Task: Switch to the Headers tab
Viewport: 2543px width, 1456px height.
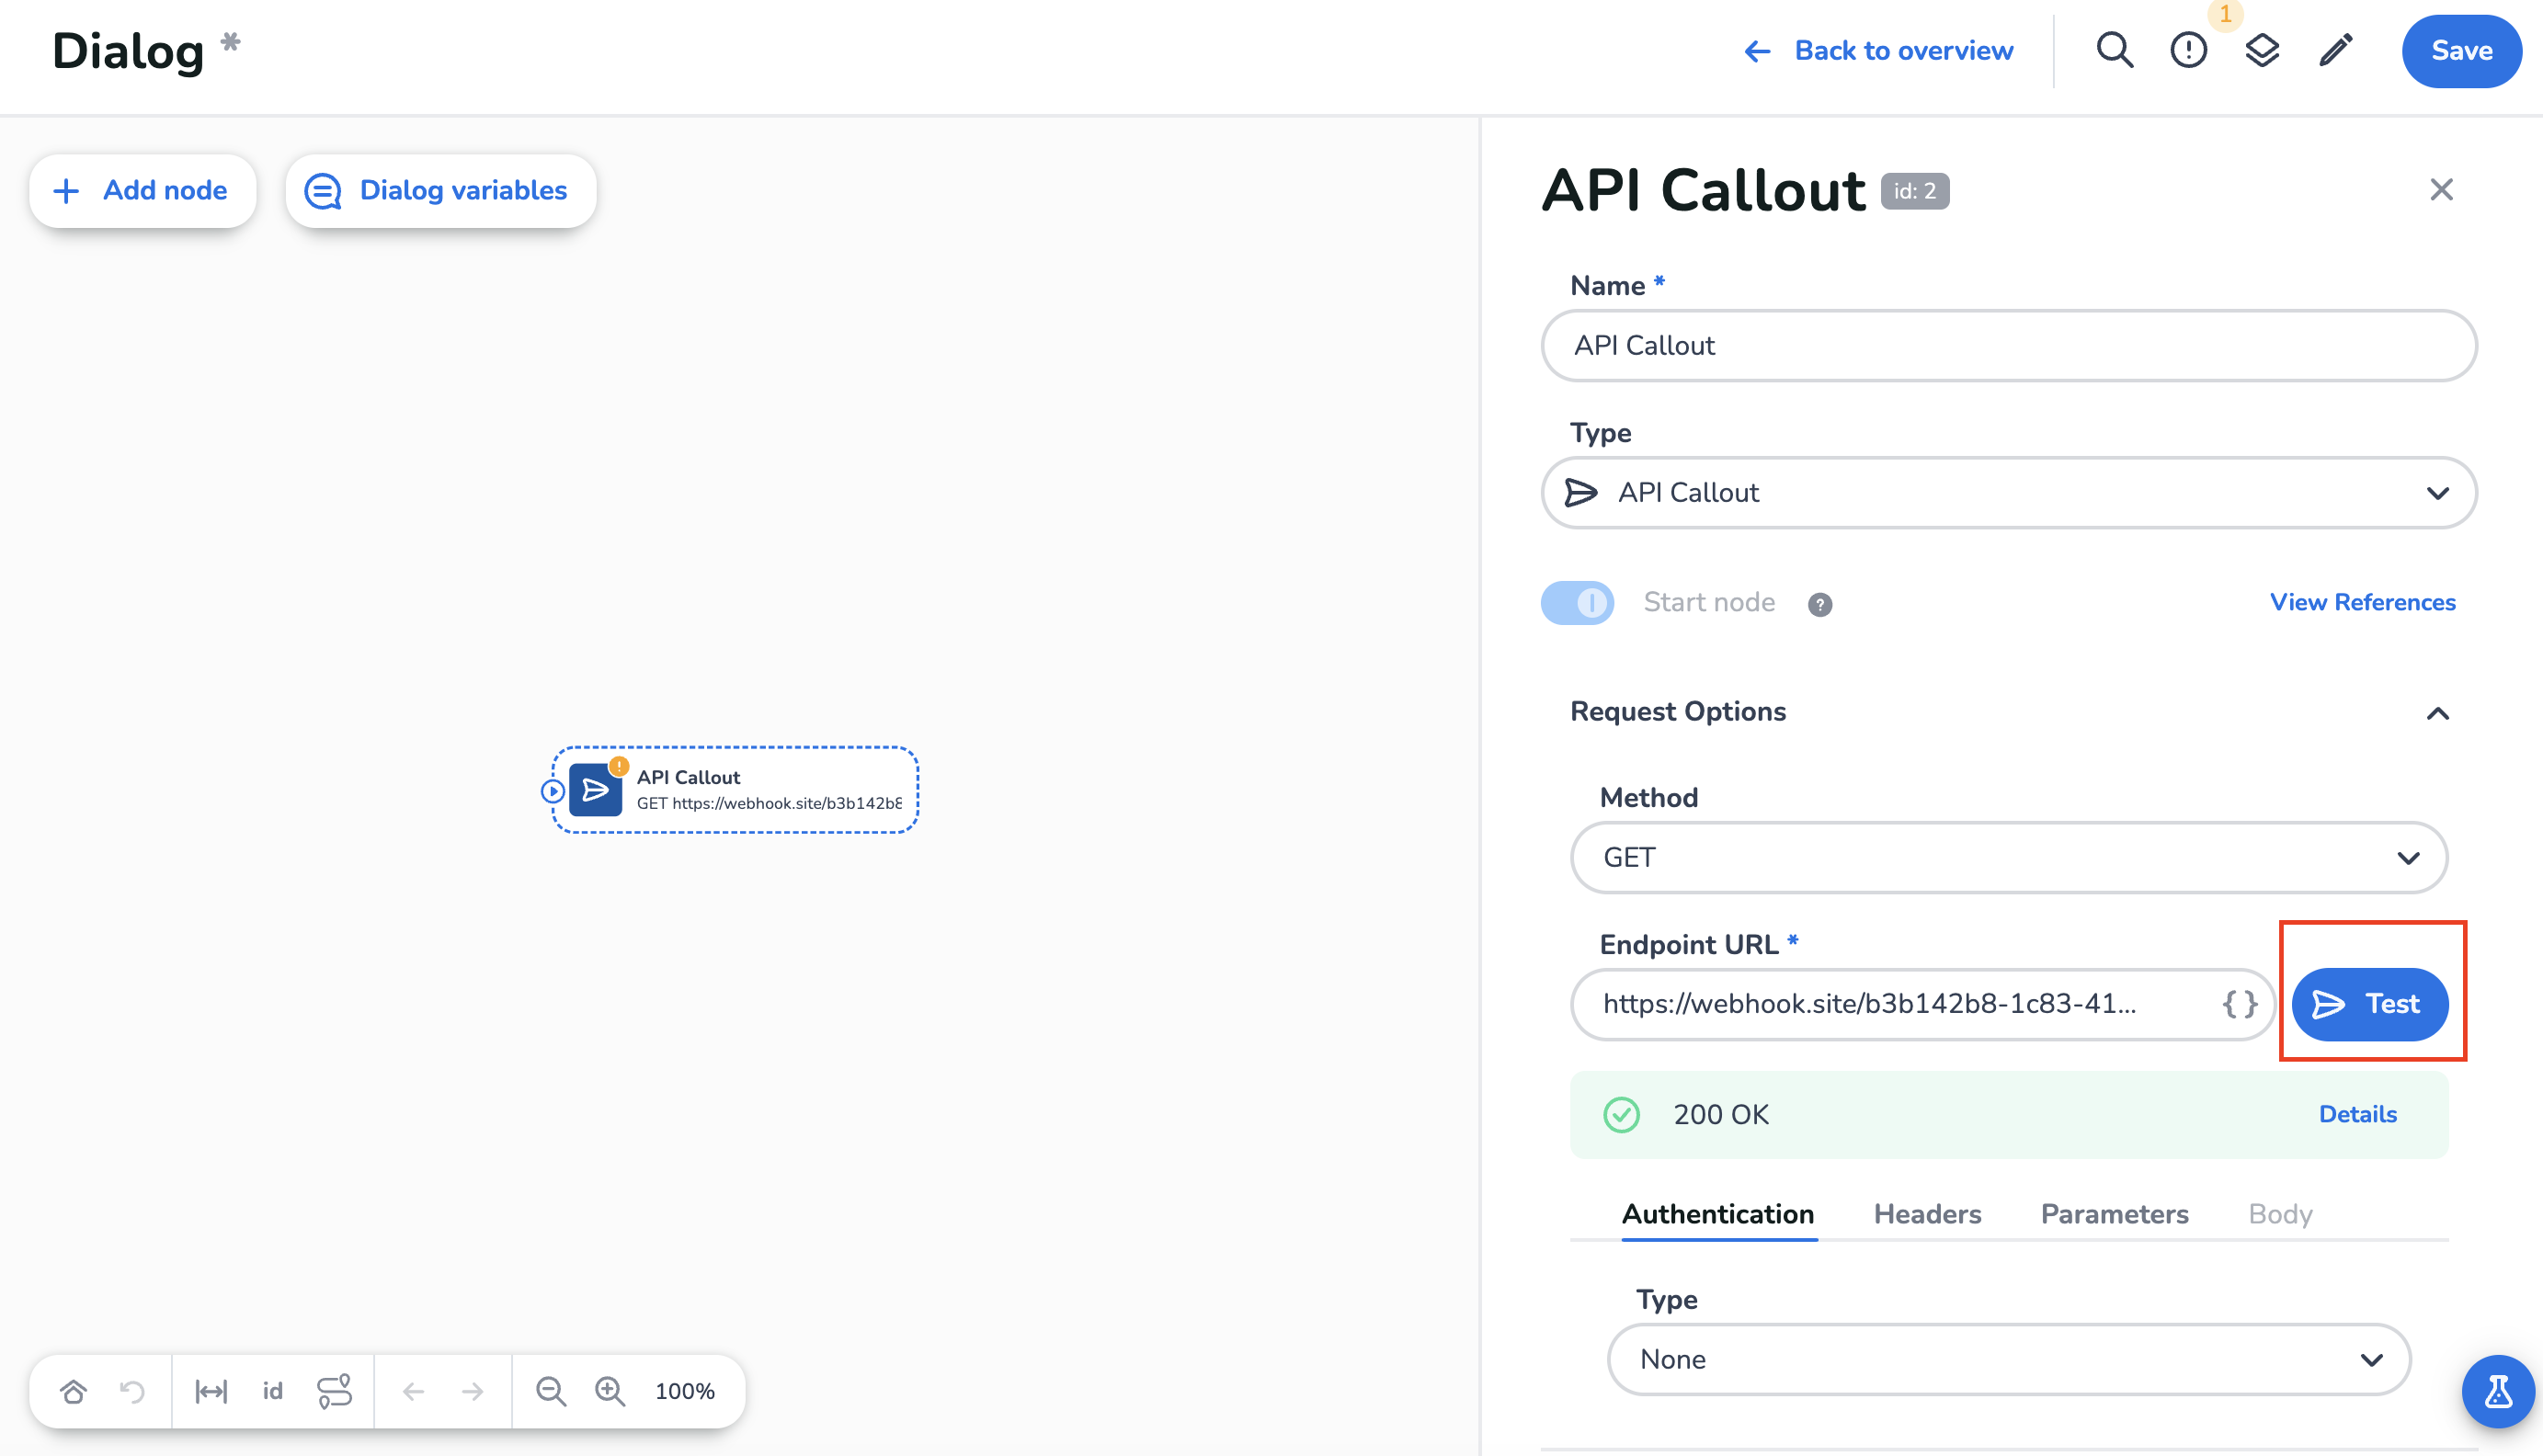Action: (1927, 1214)
